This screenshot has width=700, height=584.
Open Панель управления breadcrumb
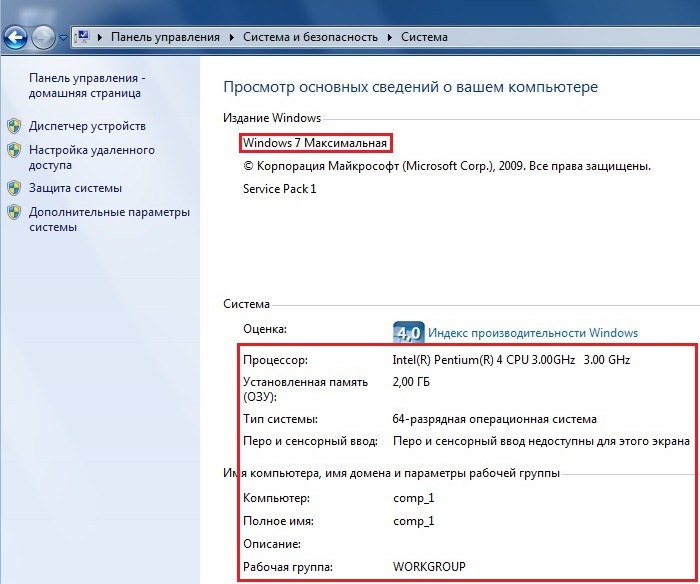(165, 37)
